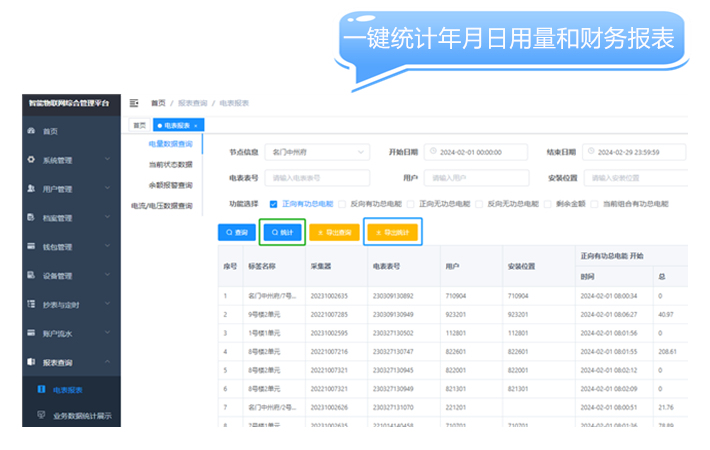Enable the 反向有功总电能 checkbox
The width and height of the screenshot is (710, 450).
(x=343, y=203)
